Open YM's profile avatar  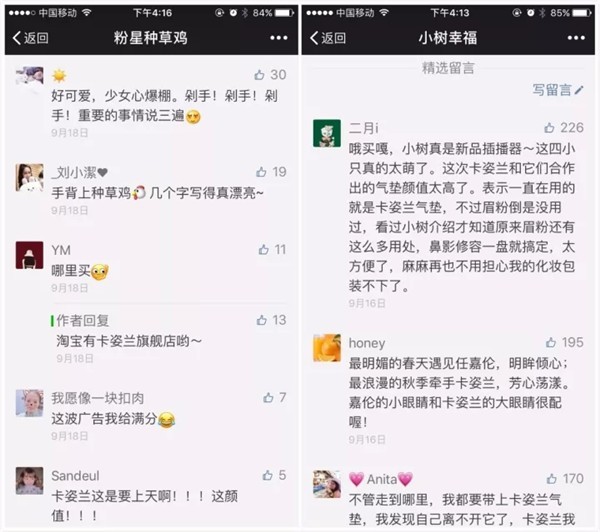(29, 255)
